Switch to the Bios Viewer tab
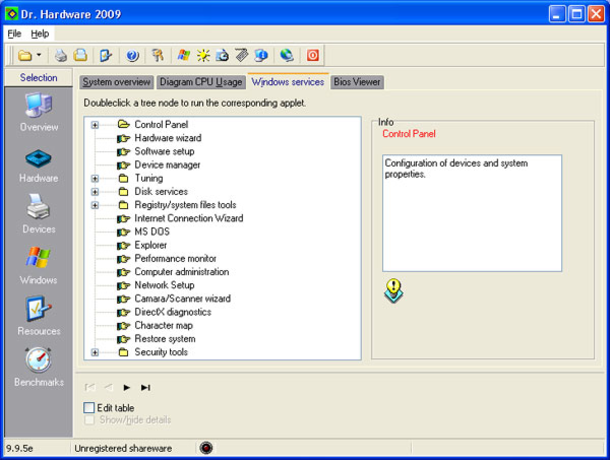This screenshot has width=610, height=460. pyautogui.click(x=357, y=82)
